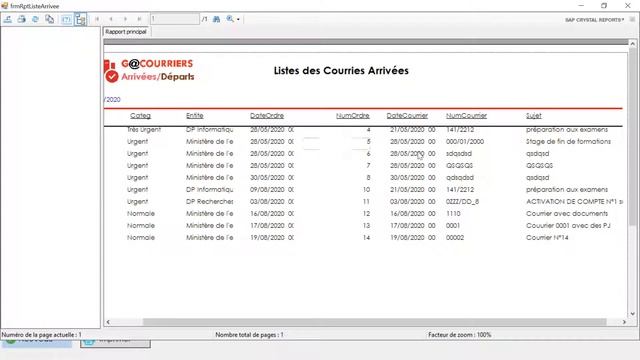
Task: Minimize the frmRptListeArrivee window
Action: coord(581,6)
